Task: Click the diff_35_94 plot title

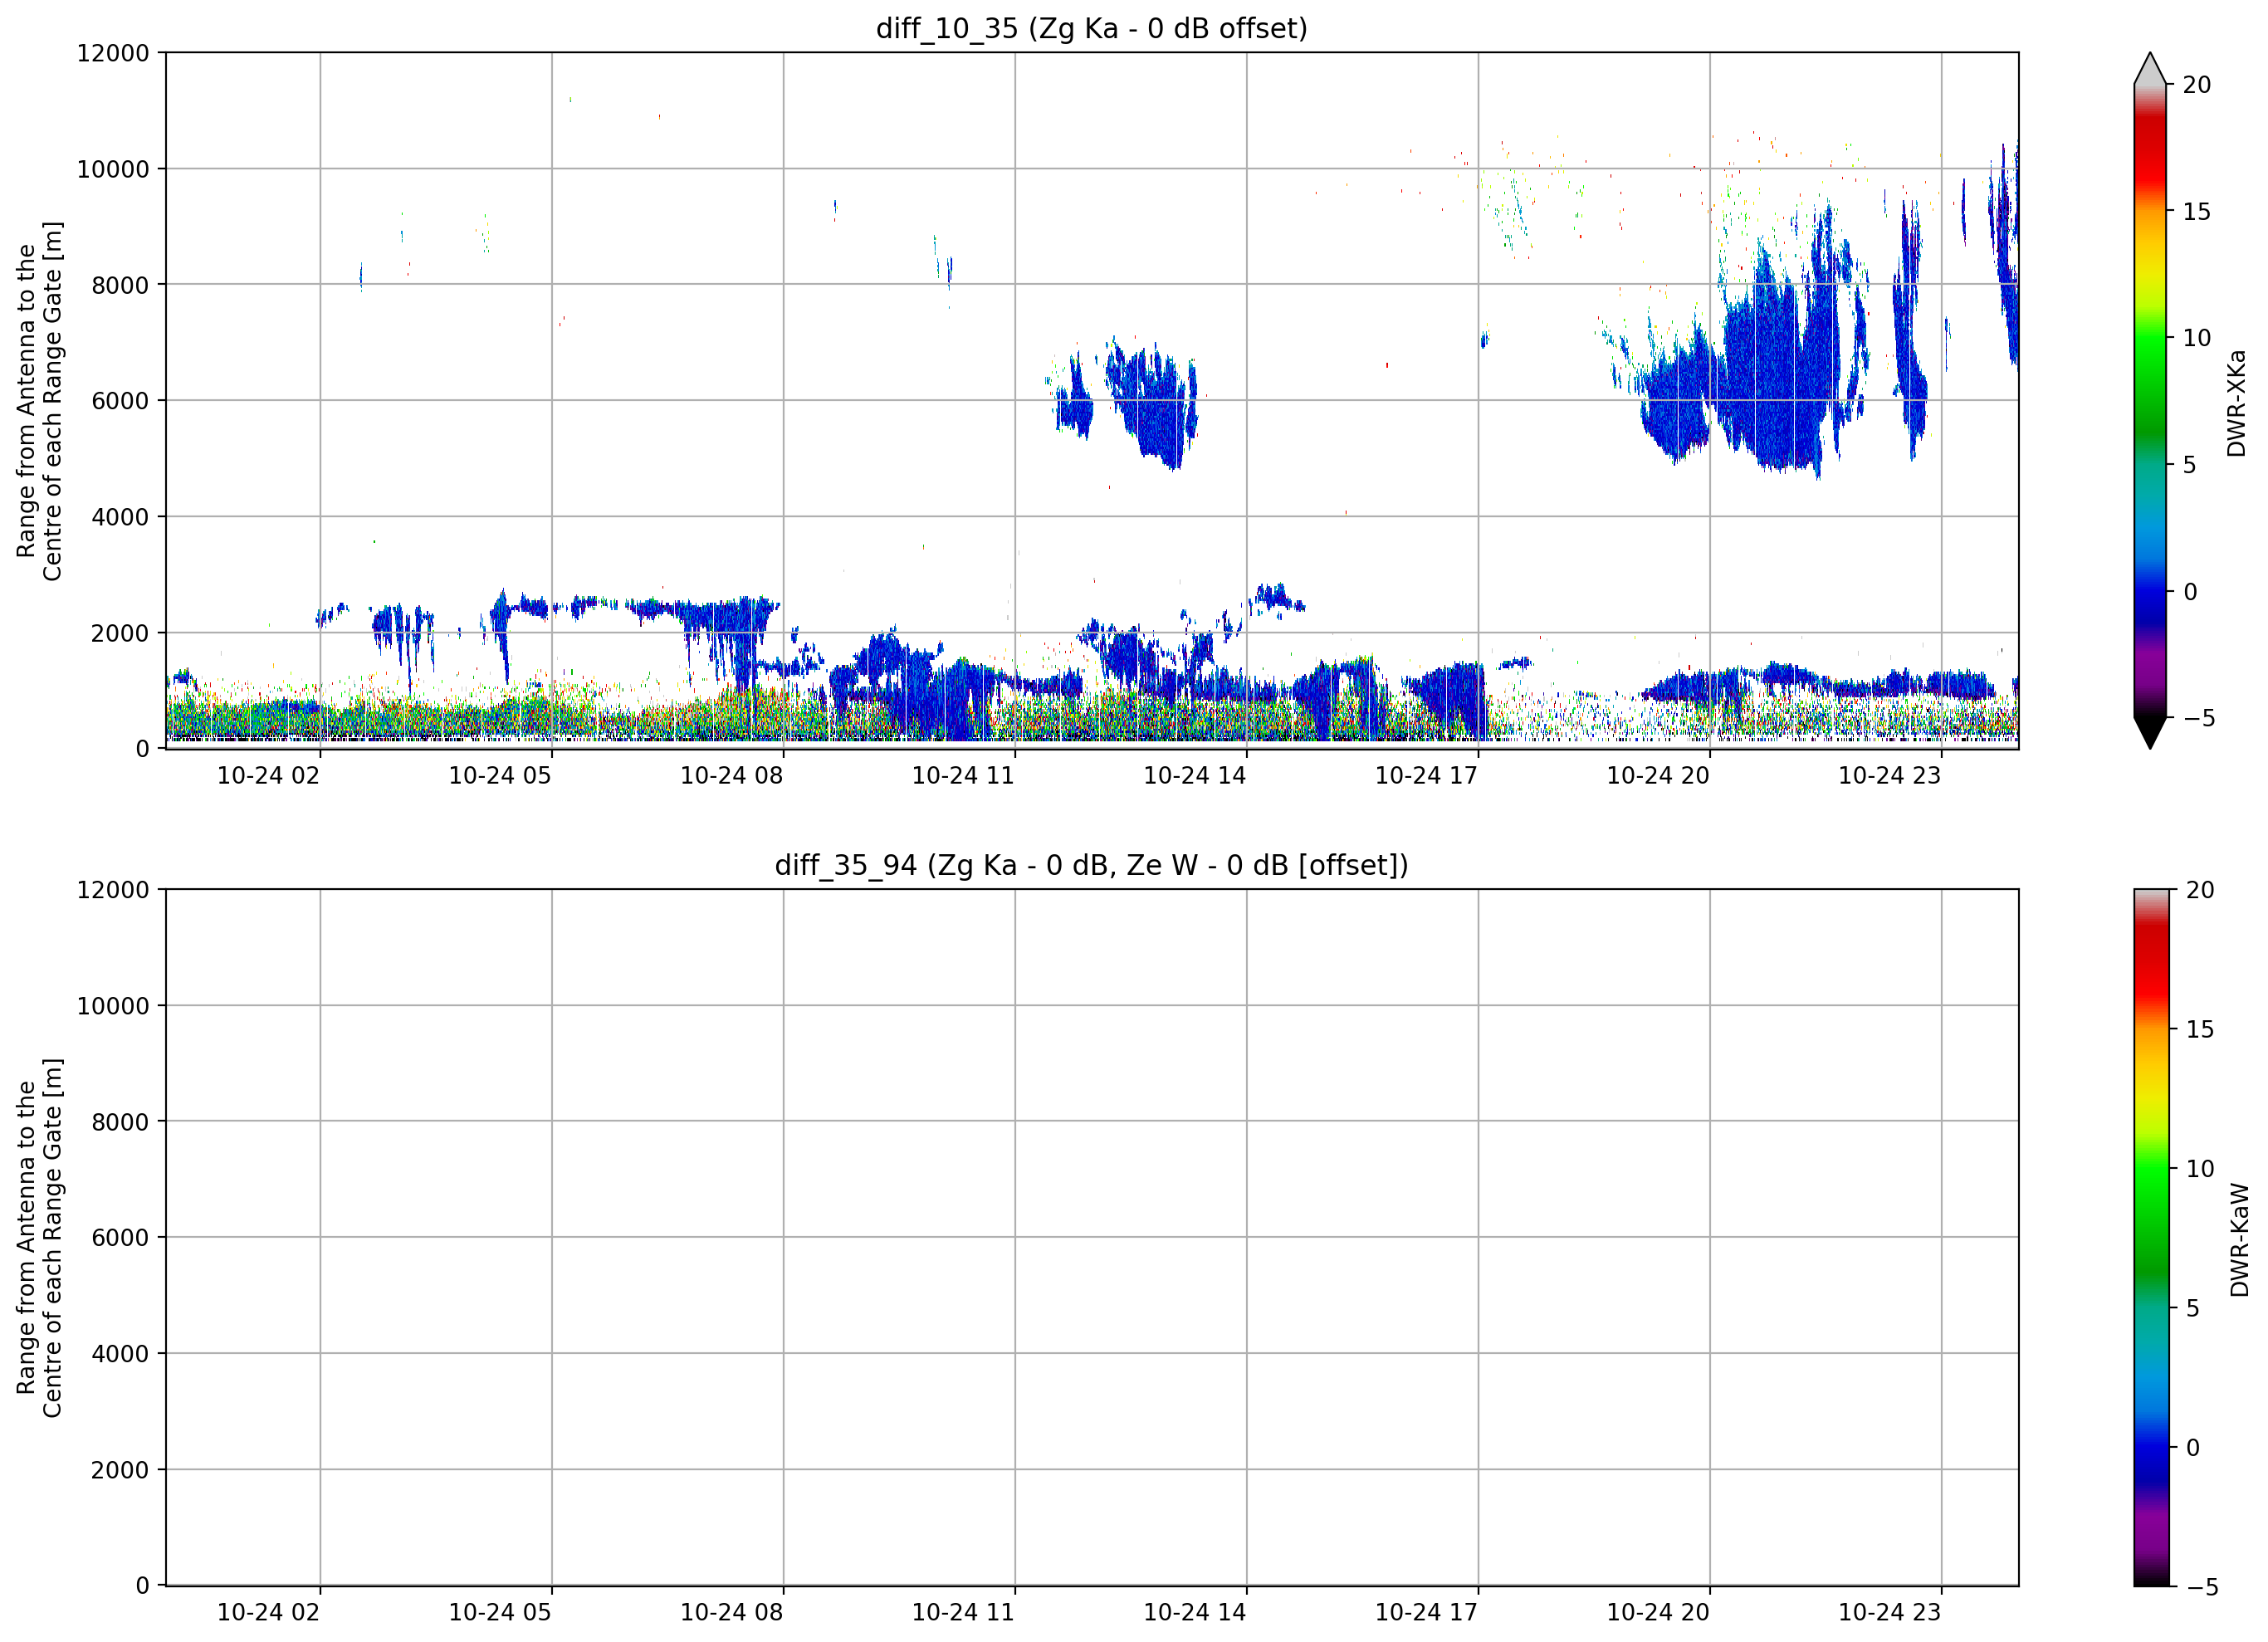Action: coord(1091,865)
